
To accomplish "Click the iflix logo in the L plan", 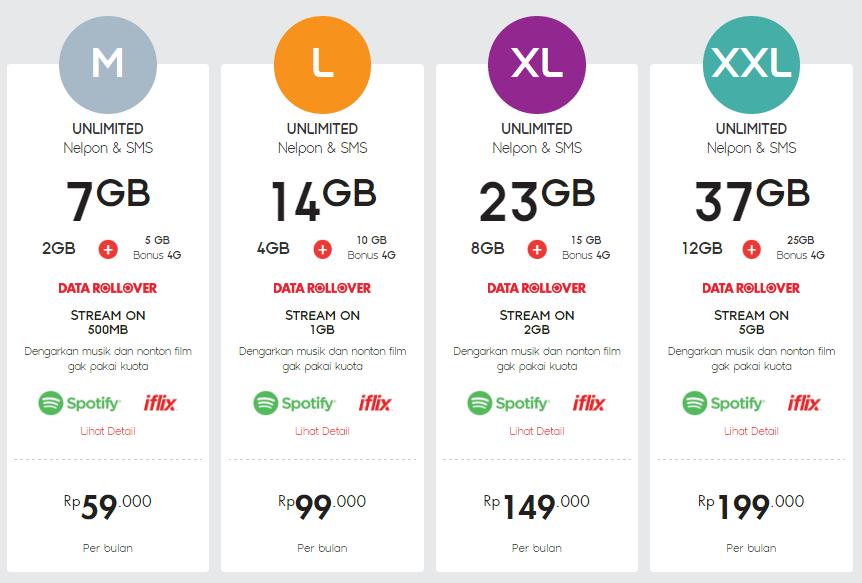I will coord(375,403).
